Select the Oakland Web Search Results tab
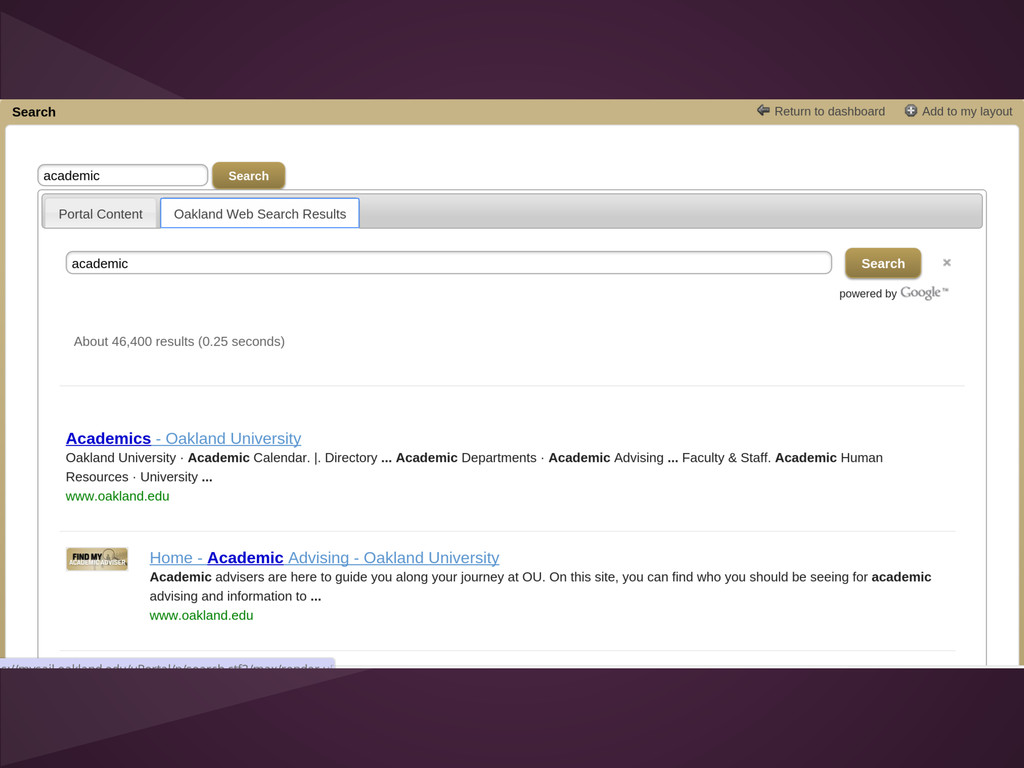This screenshot has width=1024, height=768. 260,214
